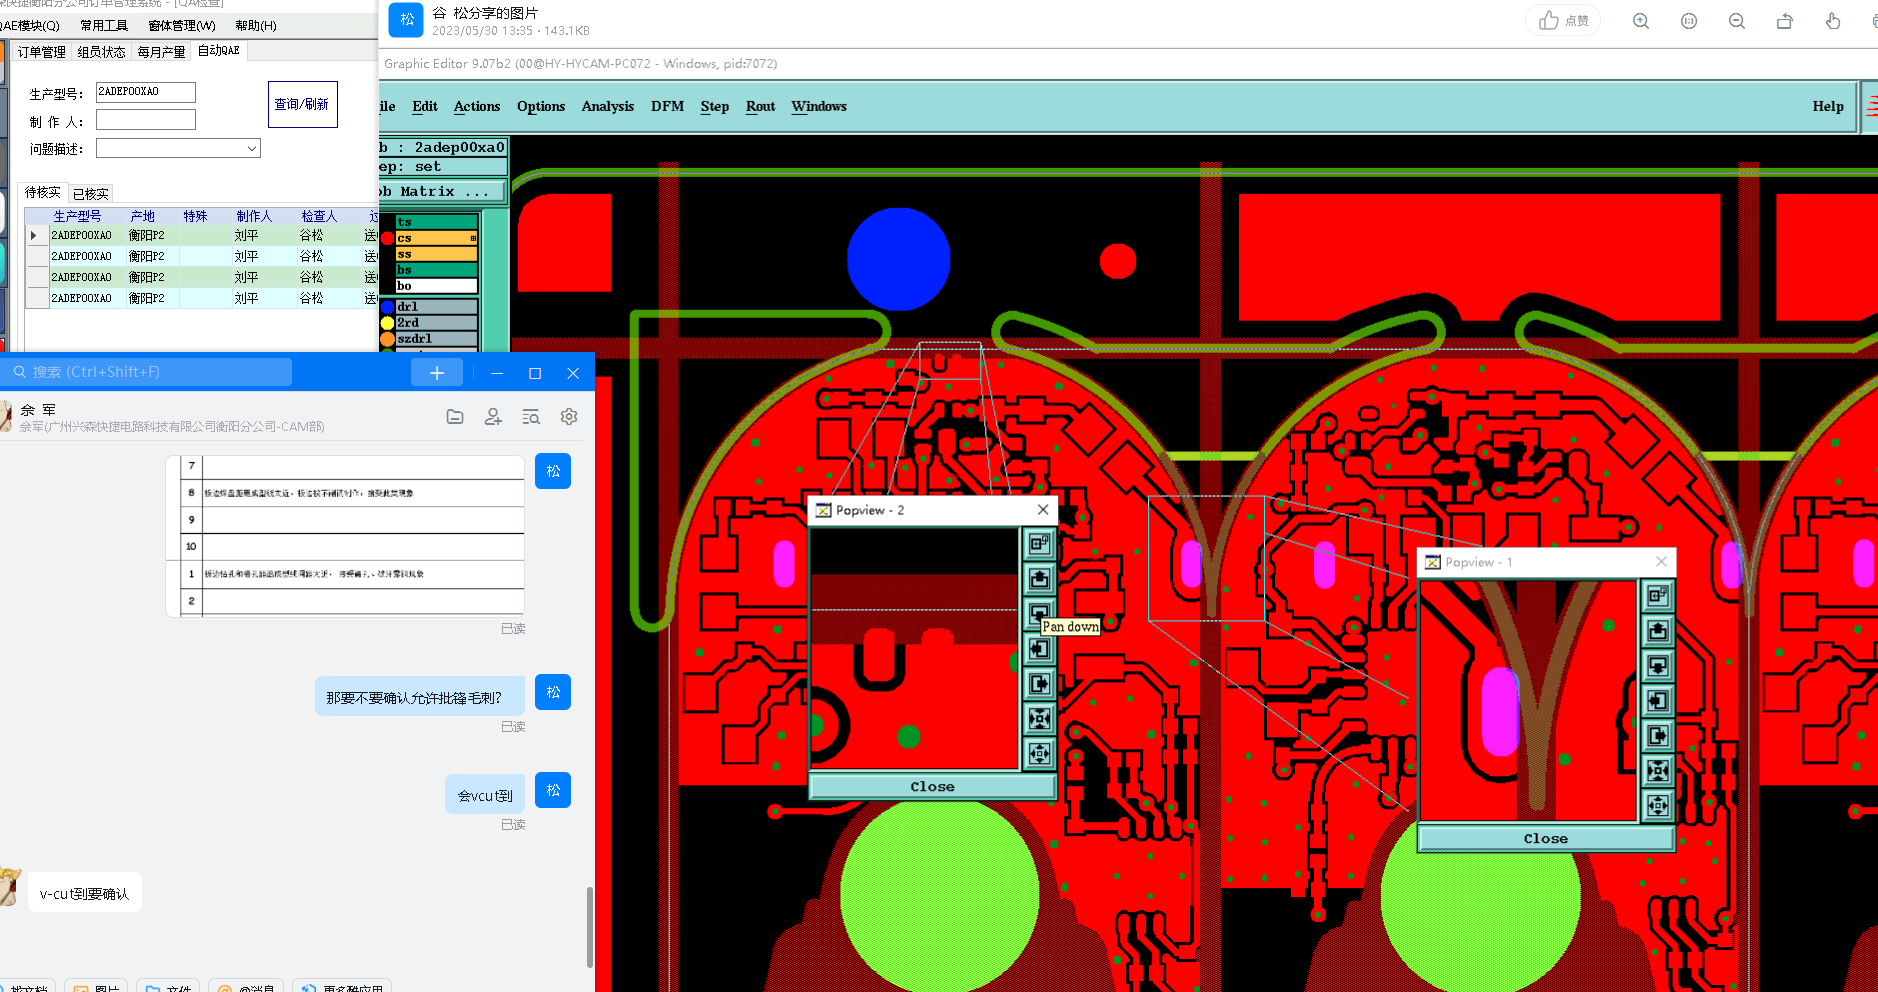Select the szdrl layer row

click(437, 339)
